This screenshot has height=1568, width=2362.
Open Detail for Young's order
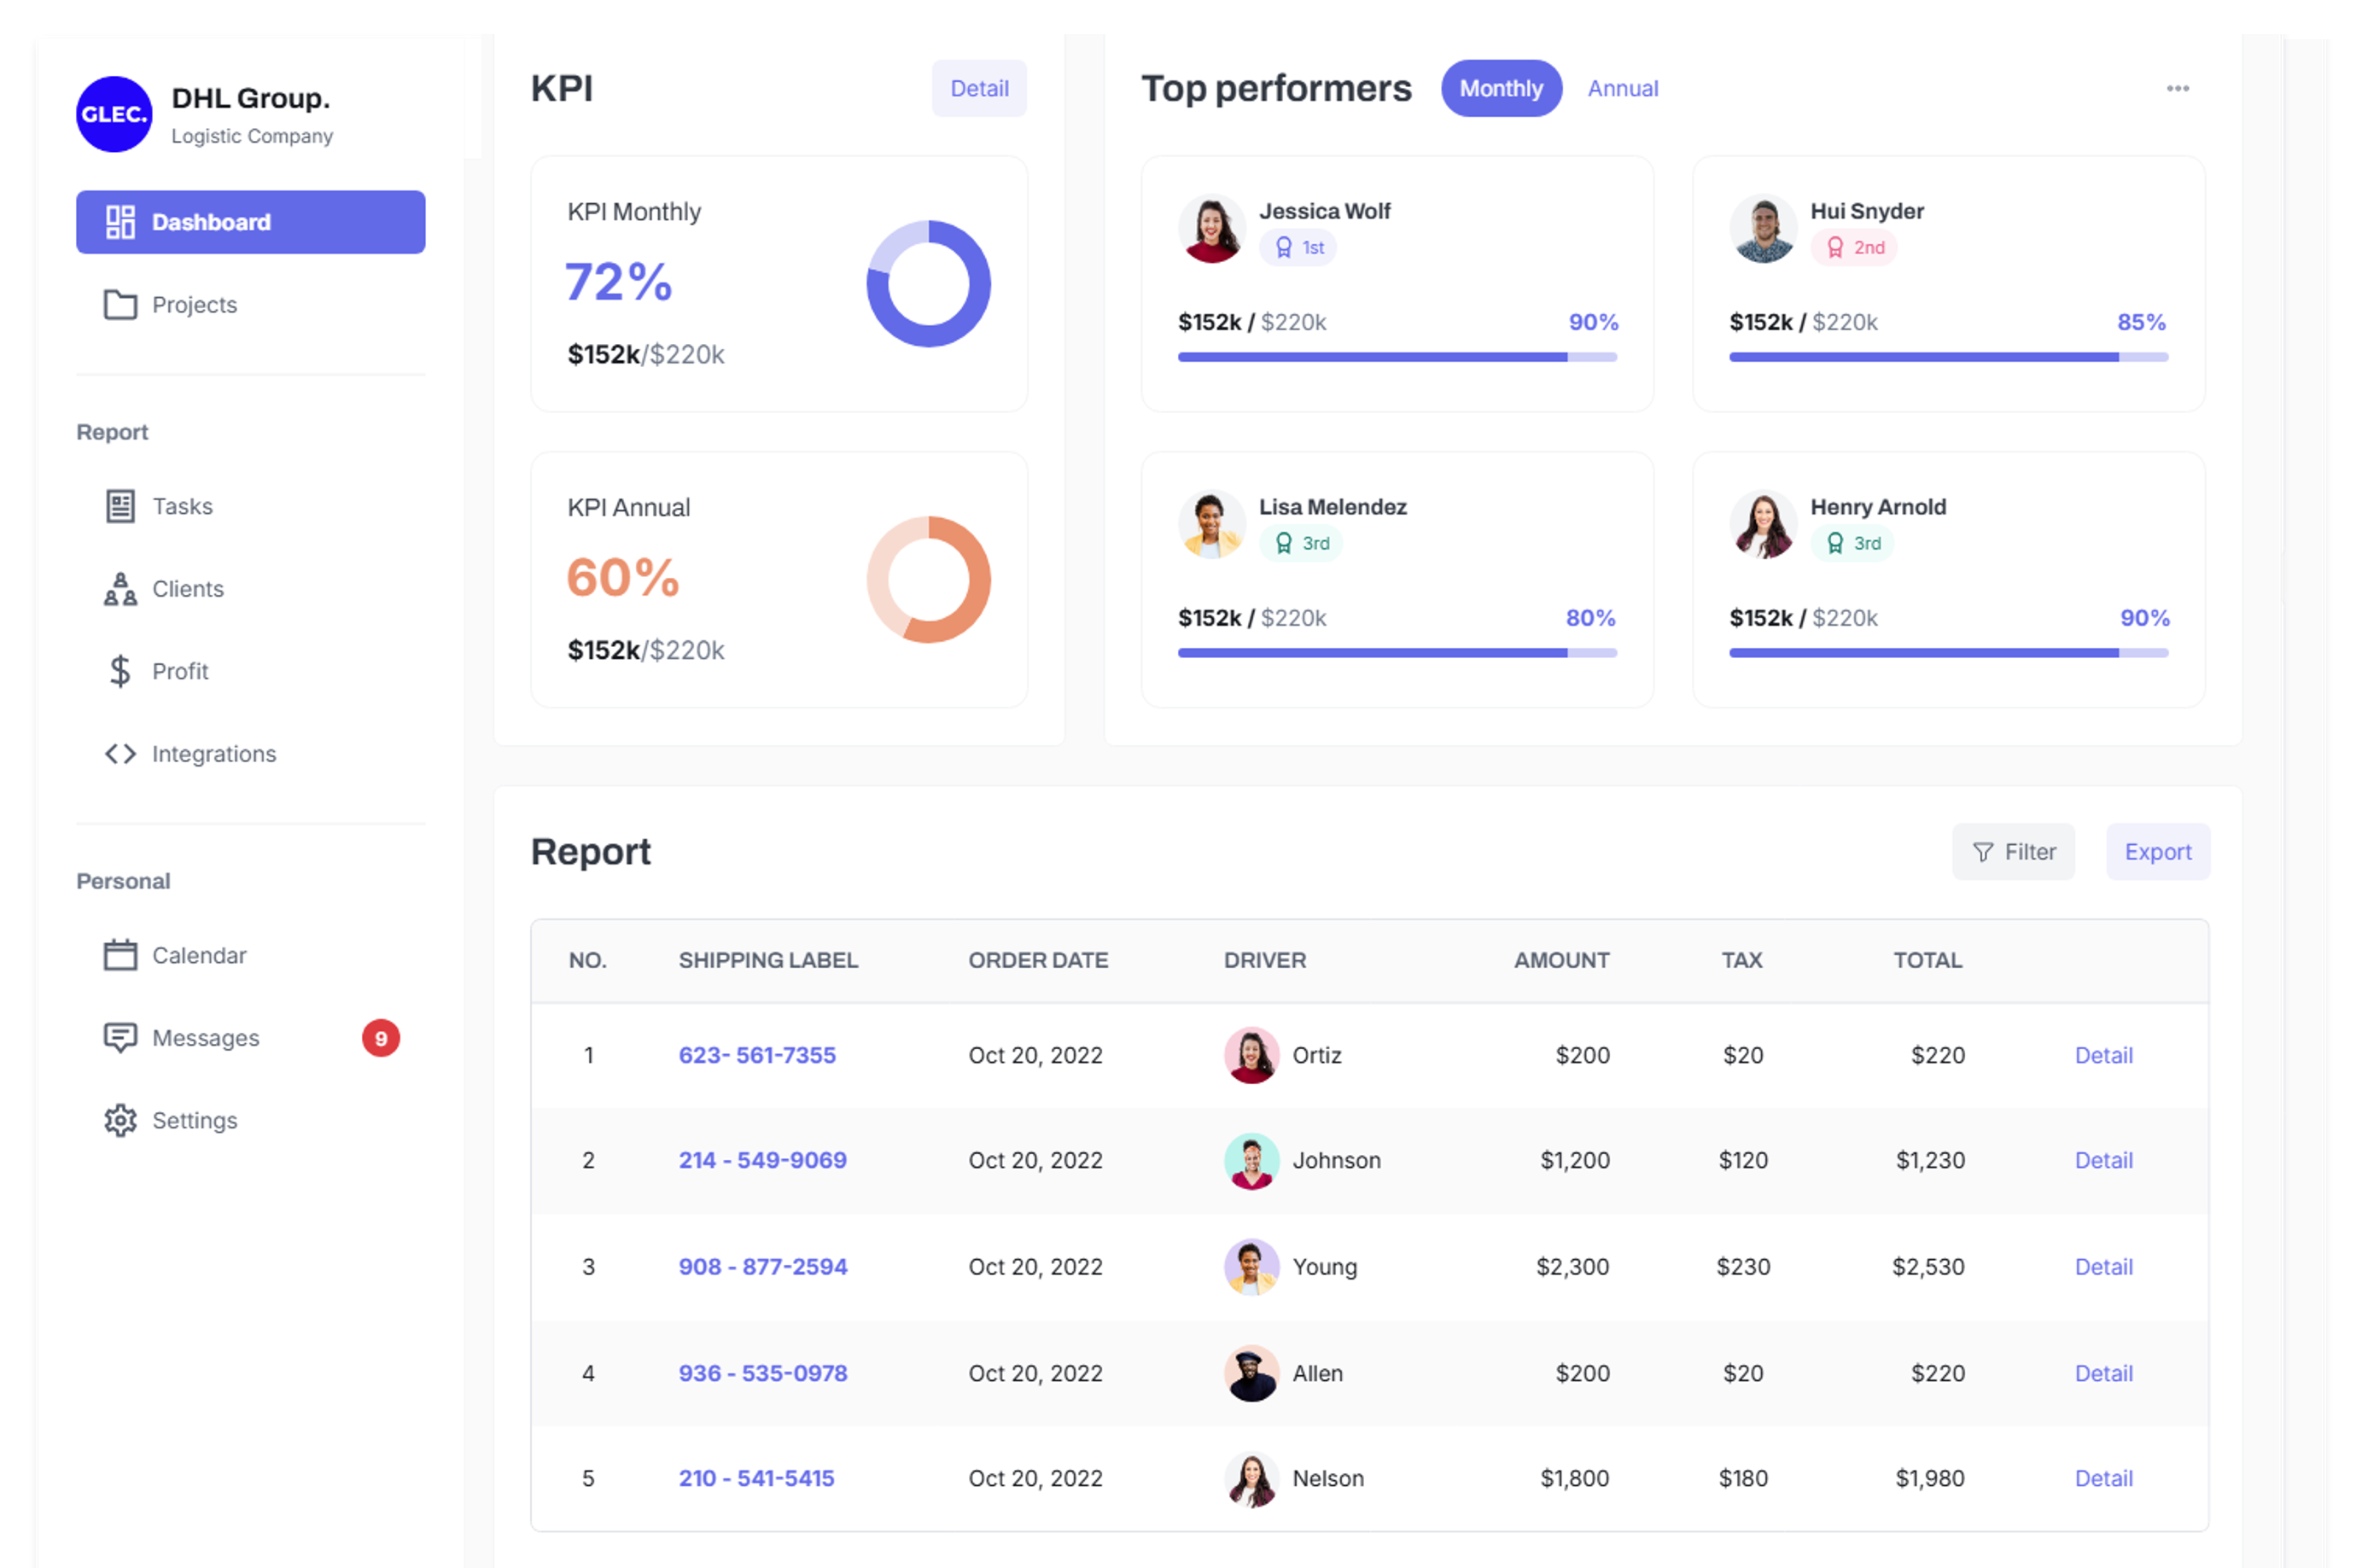pos(2103,1267)
